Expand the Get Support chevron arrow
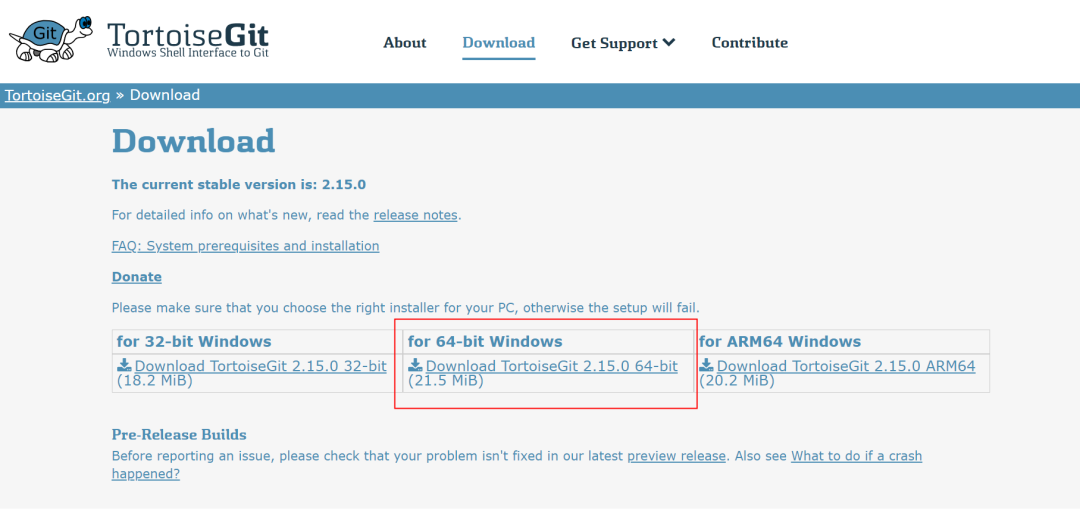Viewport: 1080px width, 511px height. click(669, 43)
